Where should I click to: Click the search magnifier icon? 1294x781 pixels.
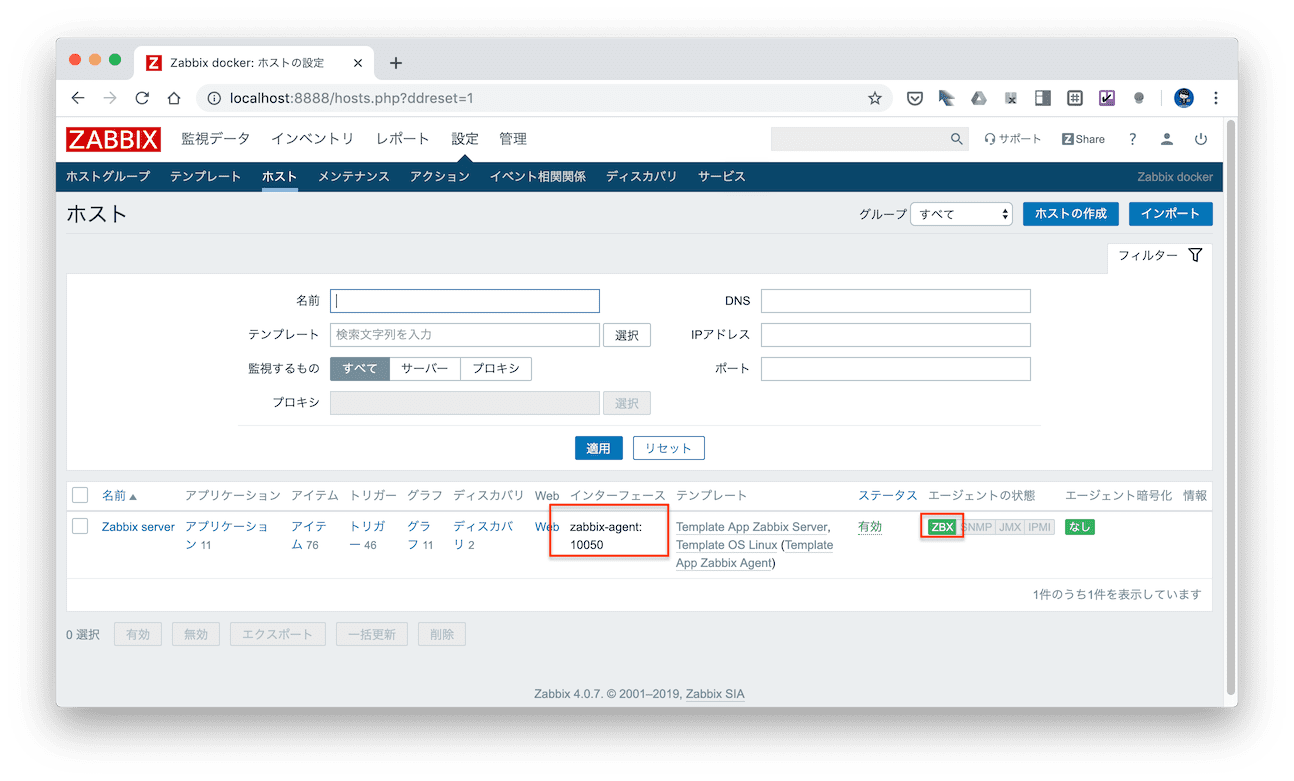pos(957,139)
